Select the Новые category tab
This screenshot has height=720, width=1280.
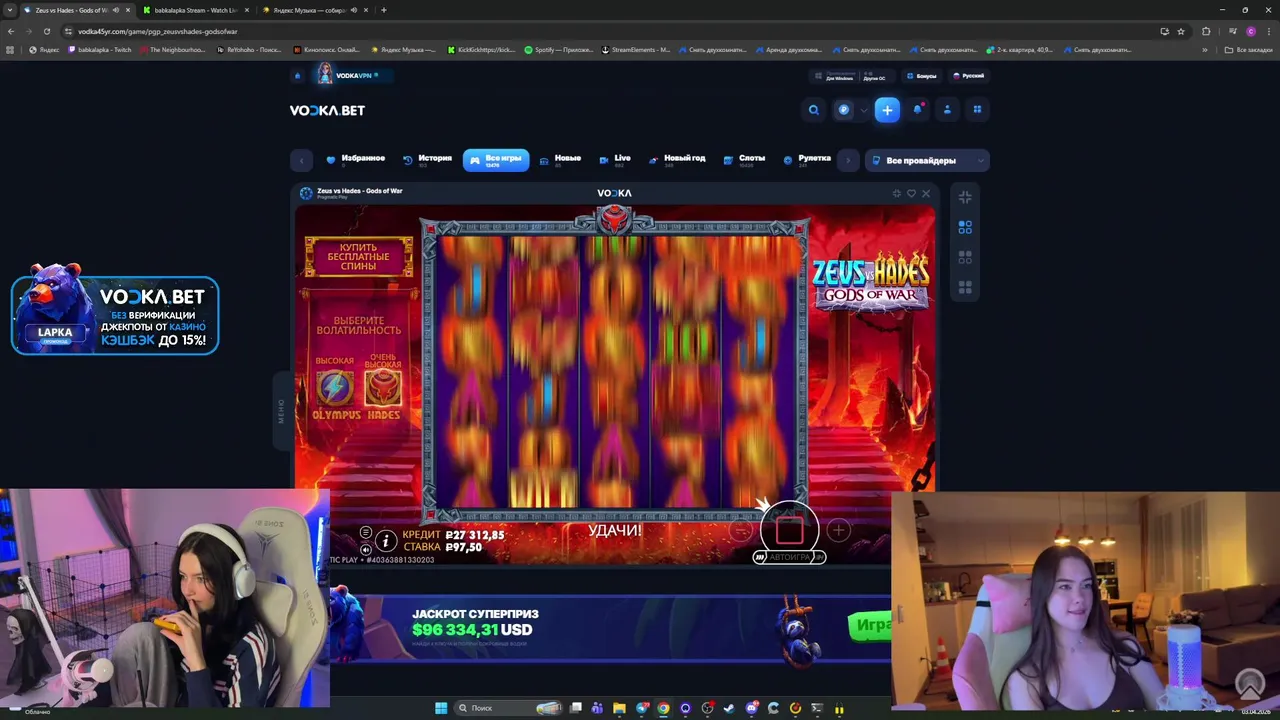(561, 159)
